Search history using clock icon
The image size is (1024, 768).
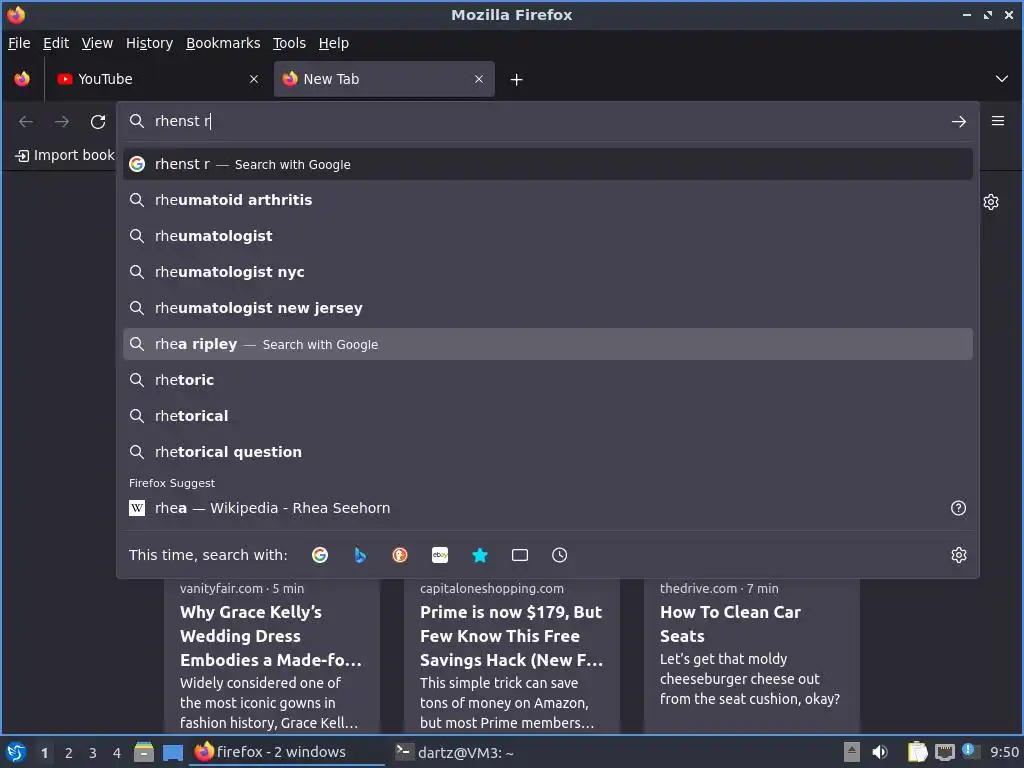pyautogui.click(x=560, y=555)
